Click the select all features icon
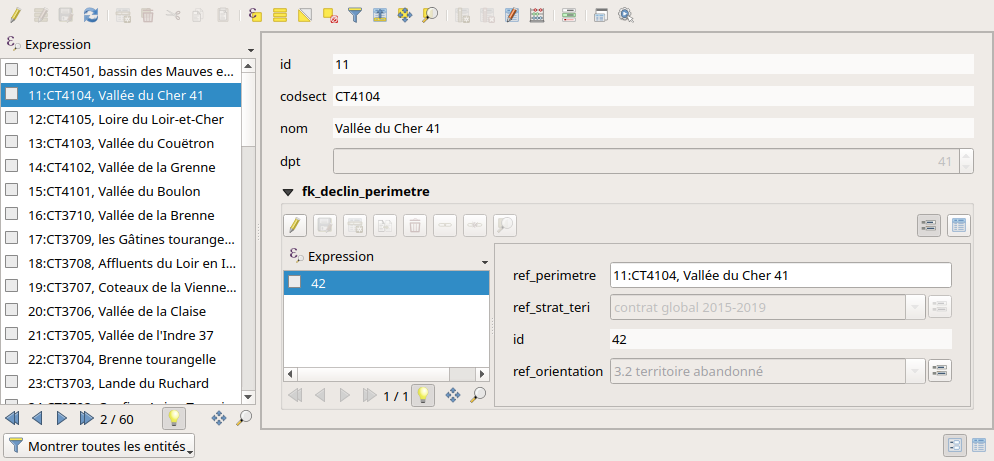This screenshot has height=461, width=994. 281,15
